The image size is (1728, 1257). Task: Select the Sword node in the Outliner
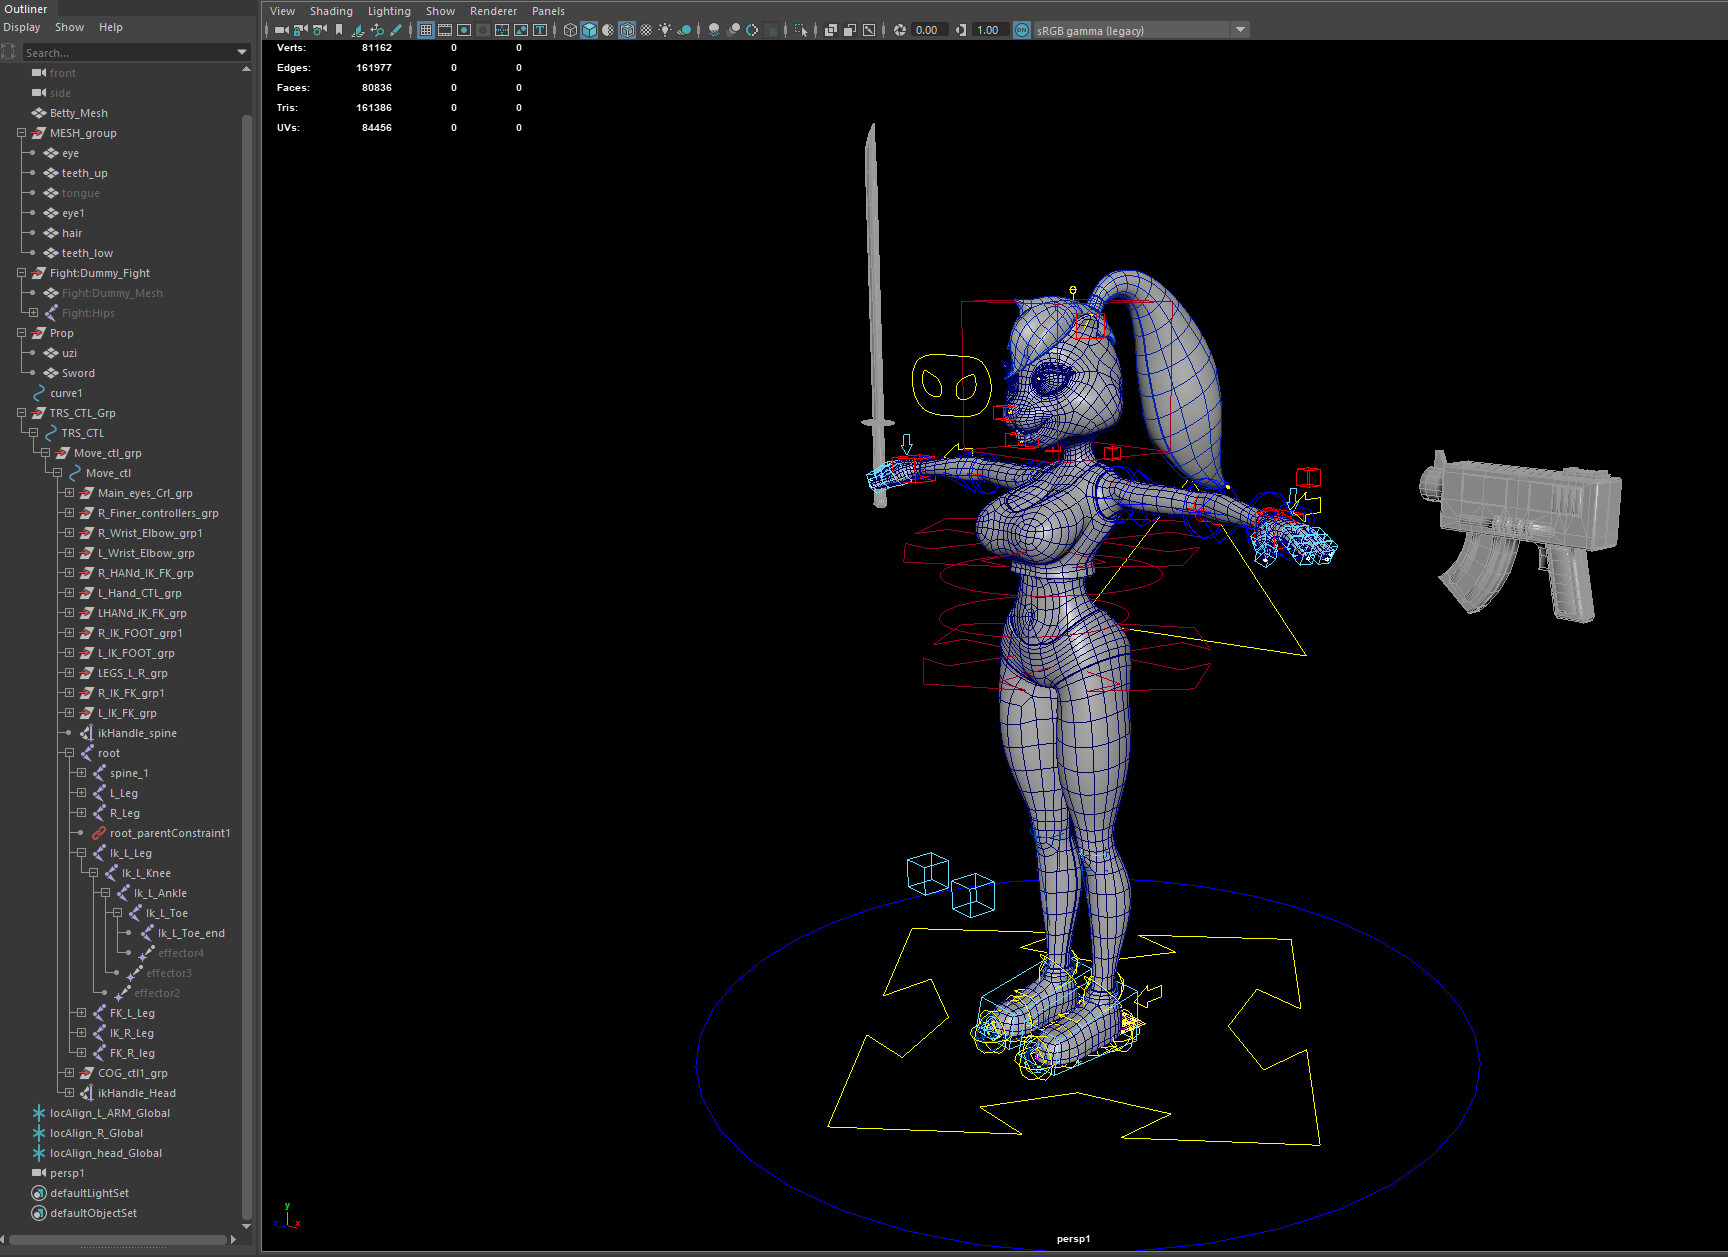[x=78, y=372]
